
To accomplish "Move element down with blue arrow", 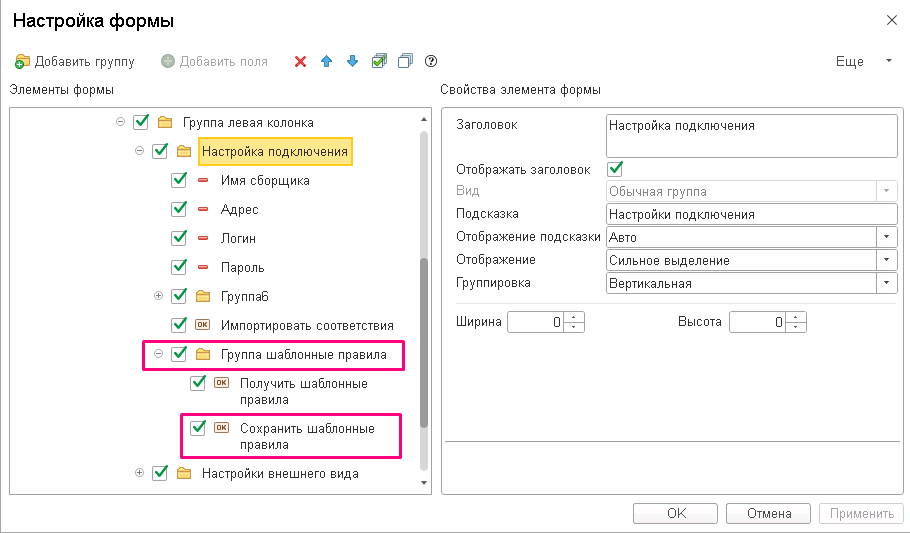I will (352, 62).
